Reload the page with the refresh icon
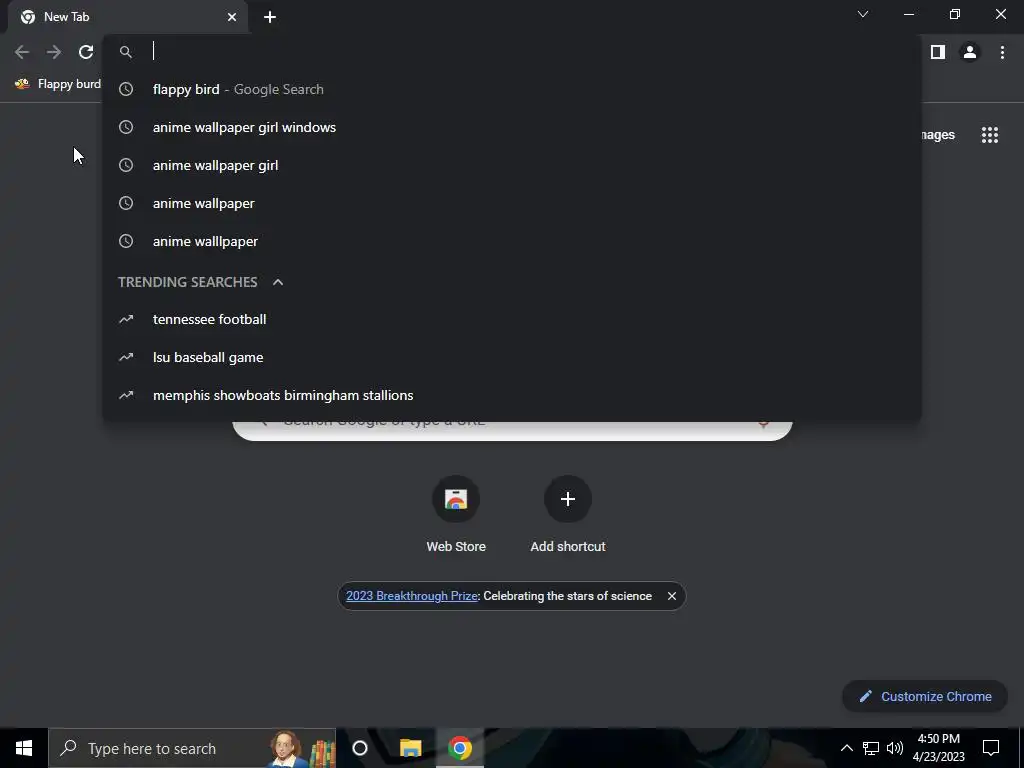Viewport: 1024px width, 768px height. (86, 52)
